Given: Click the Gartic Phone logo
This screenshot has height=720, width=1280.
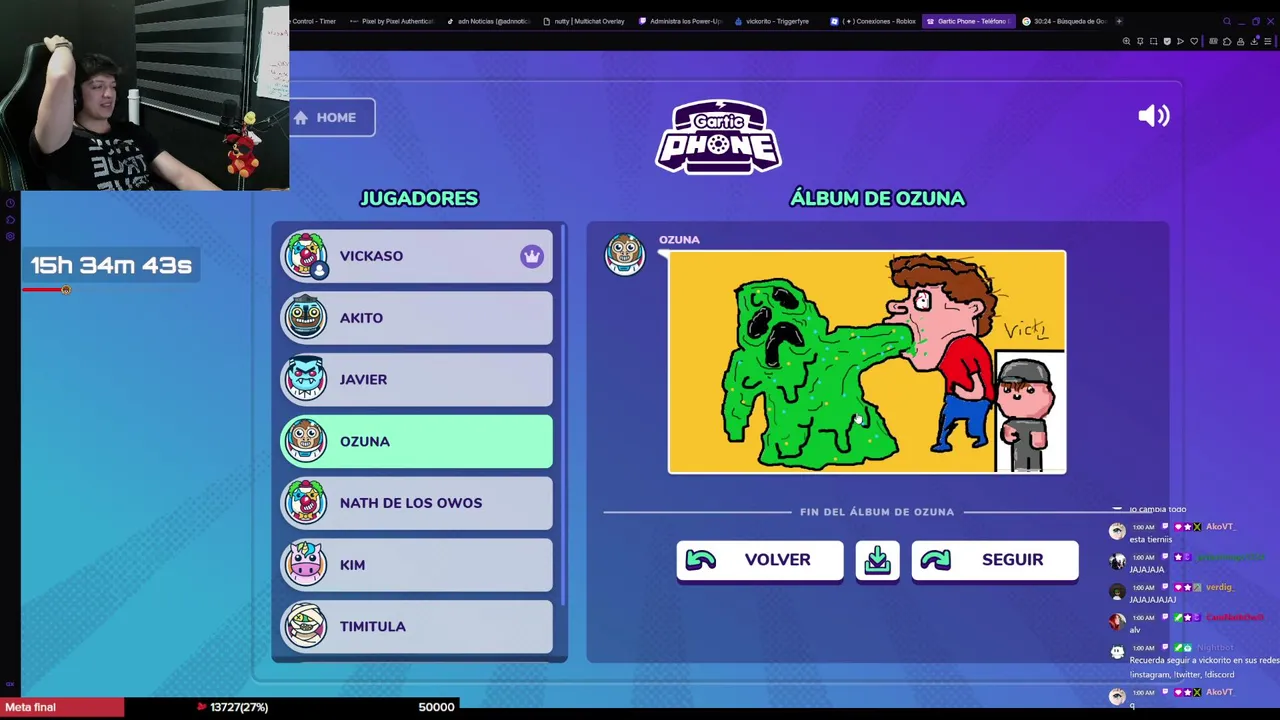Looking at the screenshot, I should [718, 136].
